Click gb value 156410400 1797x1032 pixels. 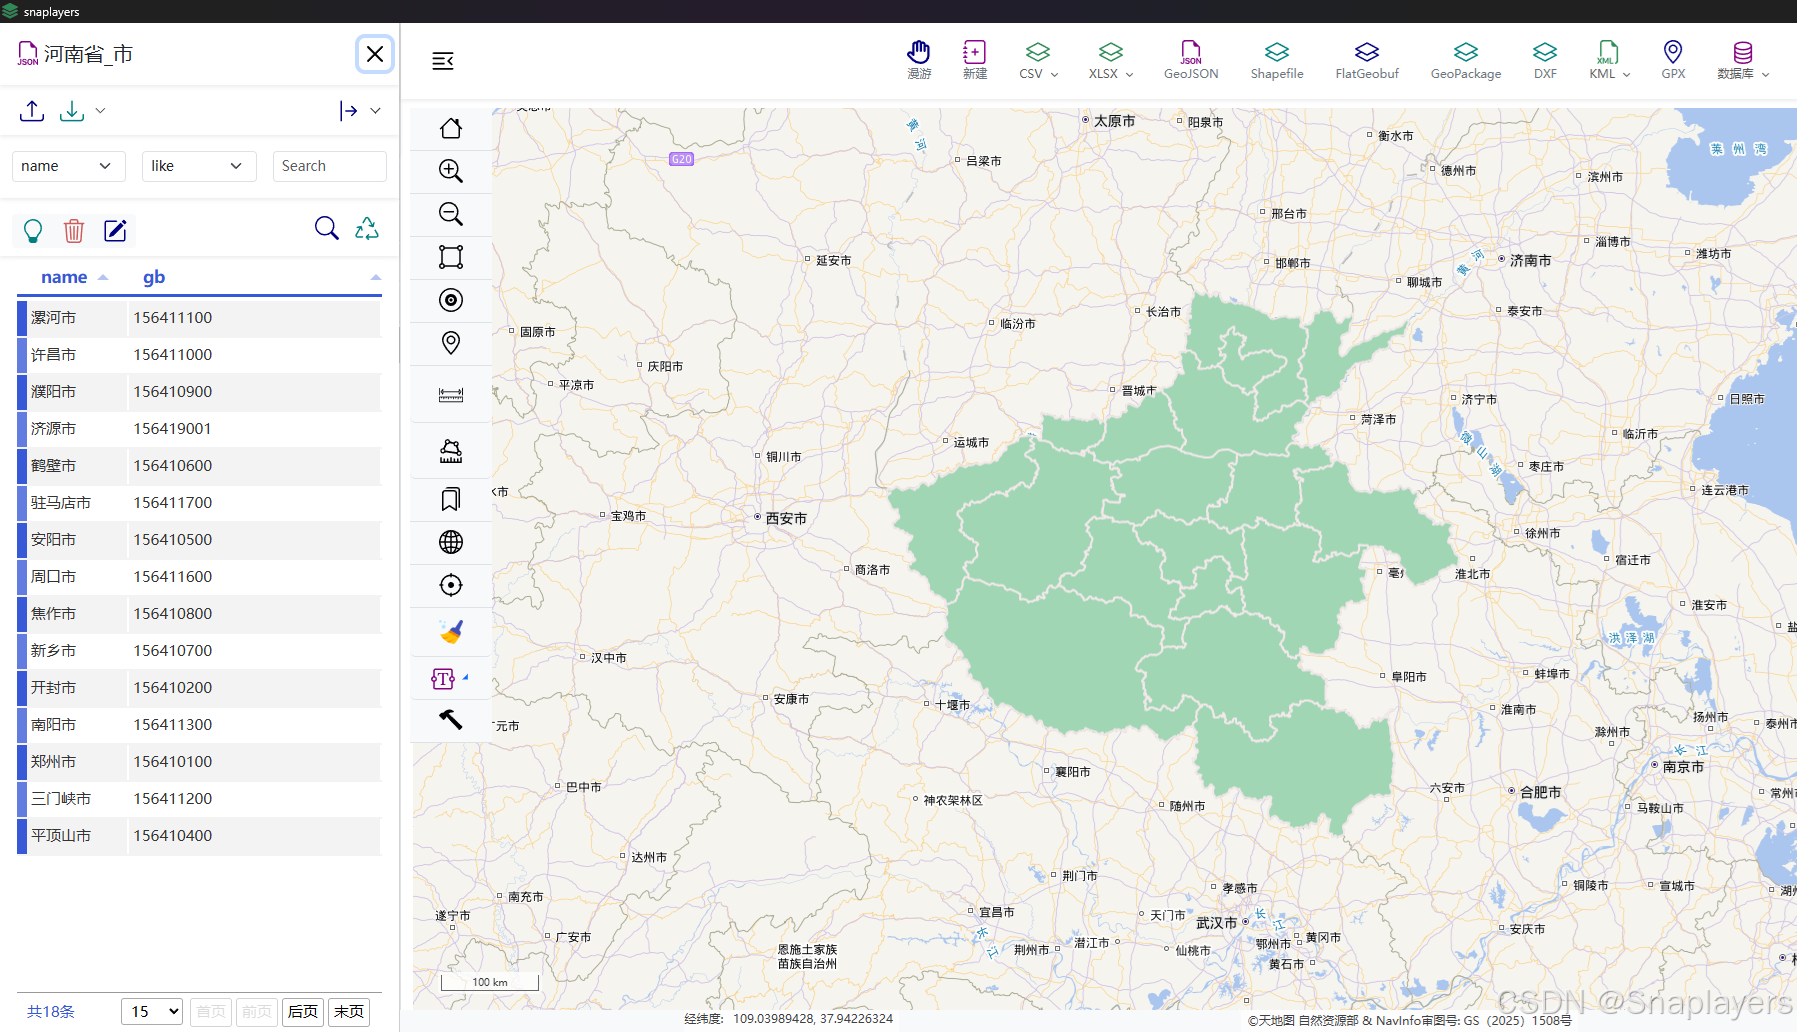(173, 836)
